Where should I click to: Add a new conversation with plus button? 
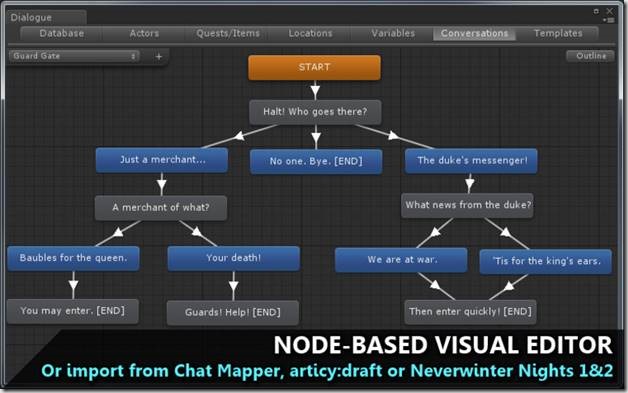coord(159,56)
